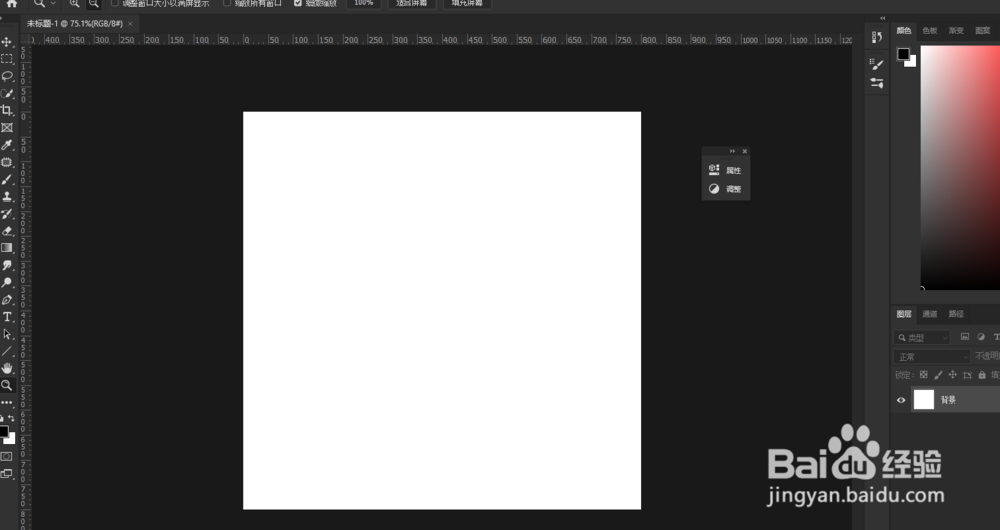Select the History Brush tool
1000x530 pixels.
point(7,214)
